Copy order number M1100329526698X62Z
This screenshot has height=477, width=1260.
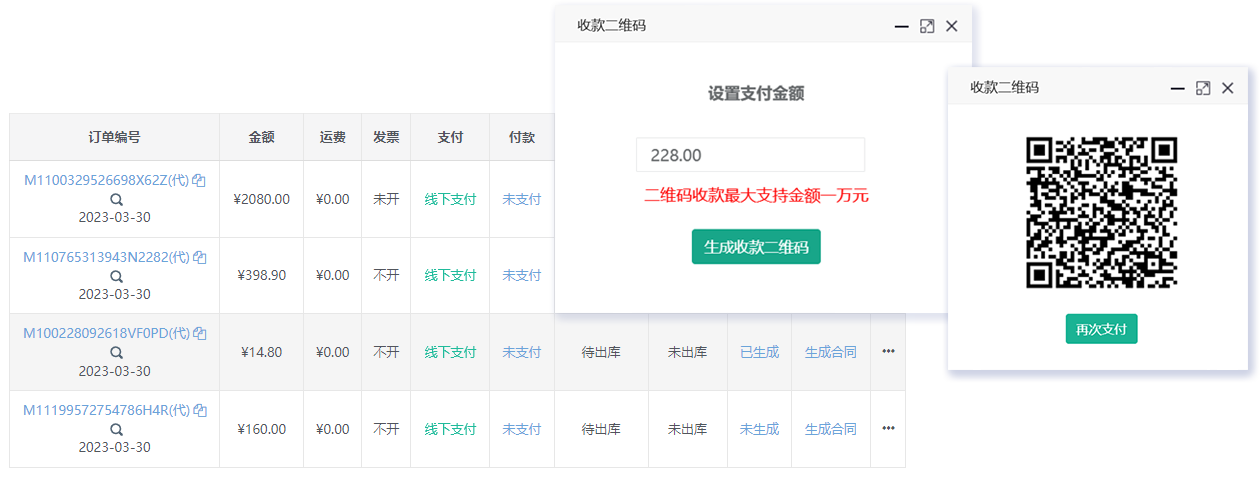[199, 181]
